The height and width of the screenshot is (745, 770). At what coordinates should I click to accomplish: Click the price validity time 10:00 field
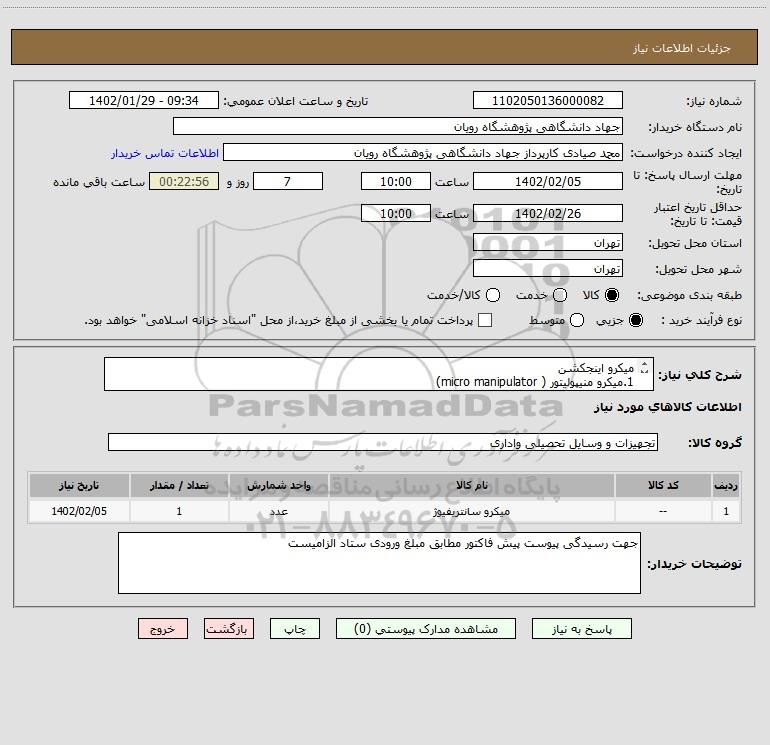[x=396, y=213]
